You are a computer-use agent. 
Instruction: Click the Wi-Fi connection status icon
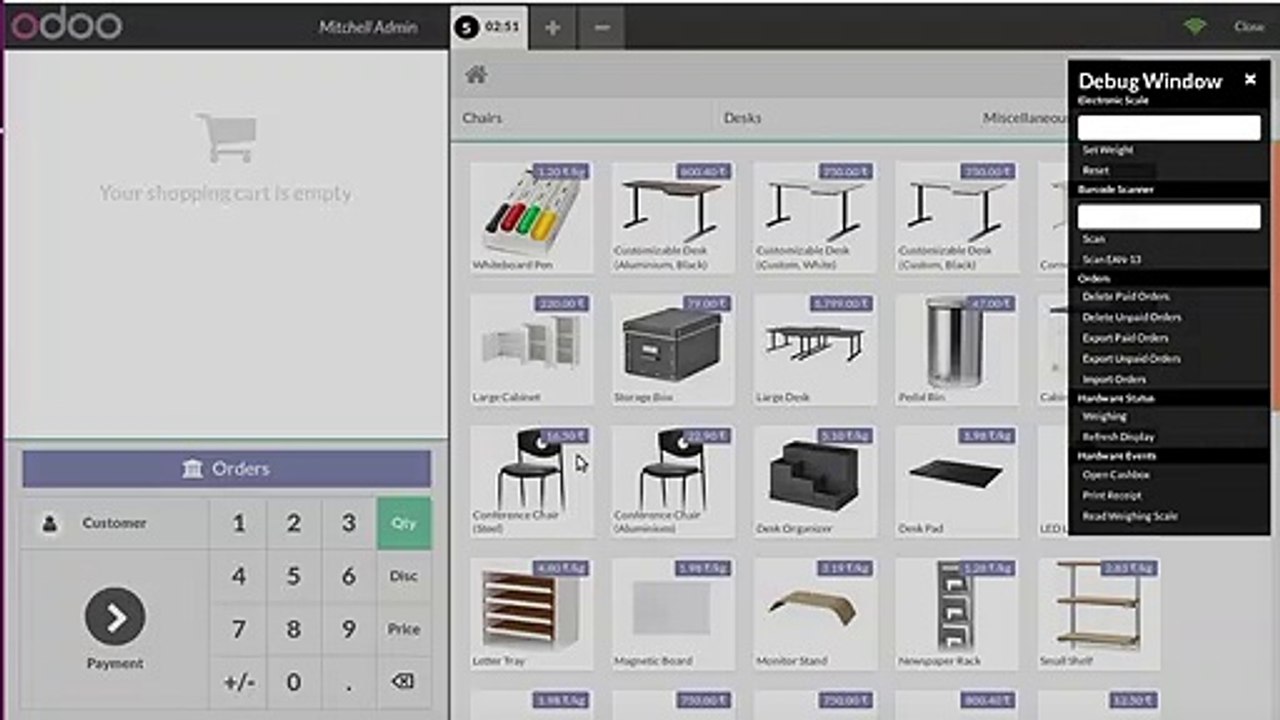coord(1195,27)
